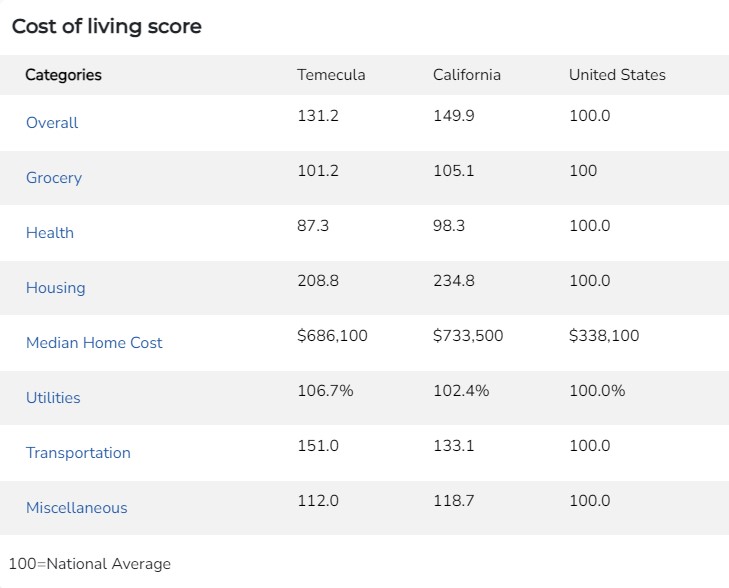Select the Cost of living score heading

click(106, 26)
